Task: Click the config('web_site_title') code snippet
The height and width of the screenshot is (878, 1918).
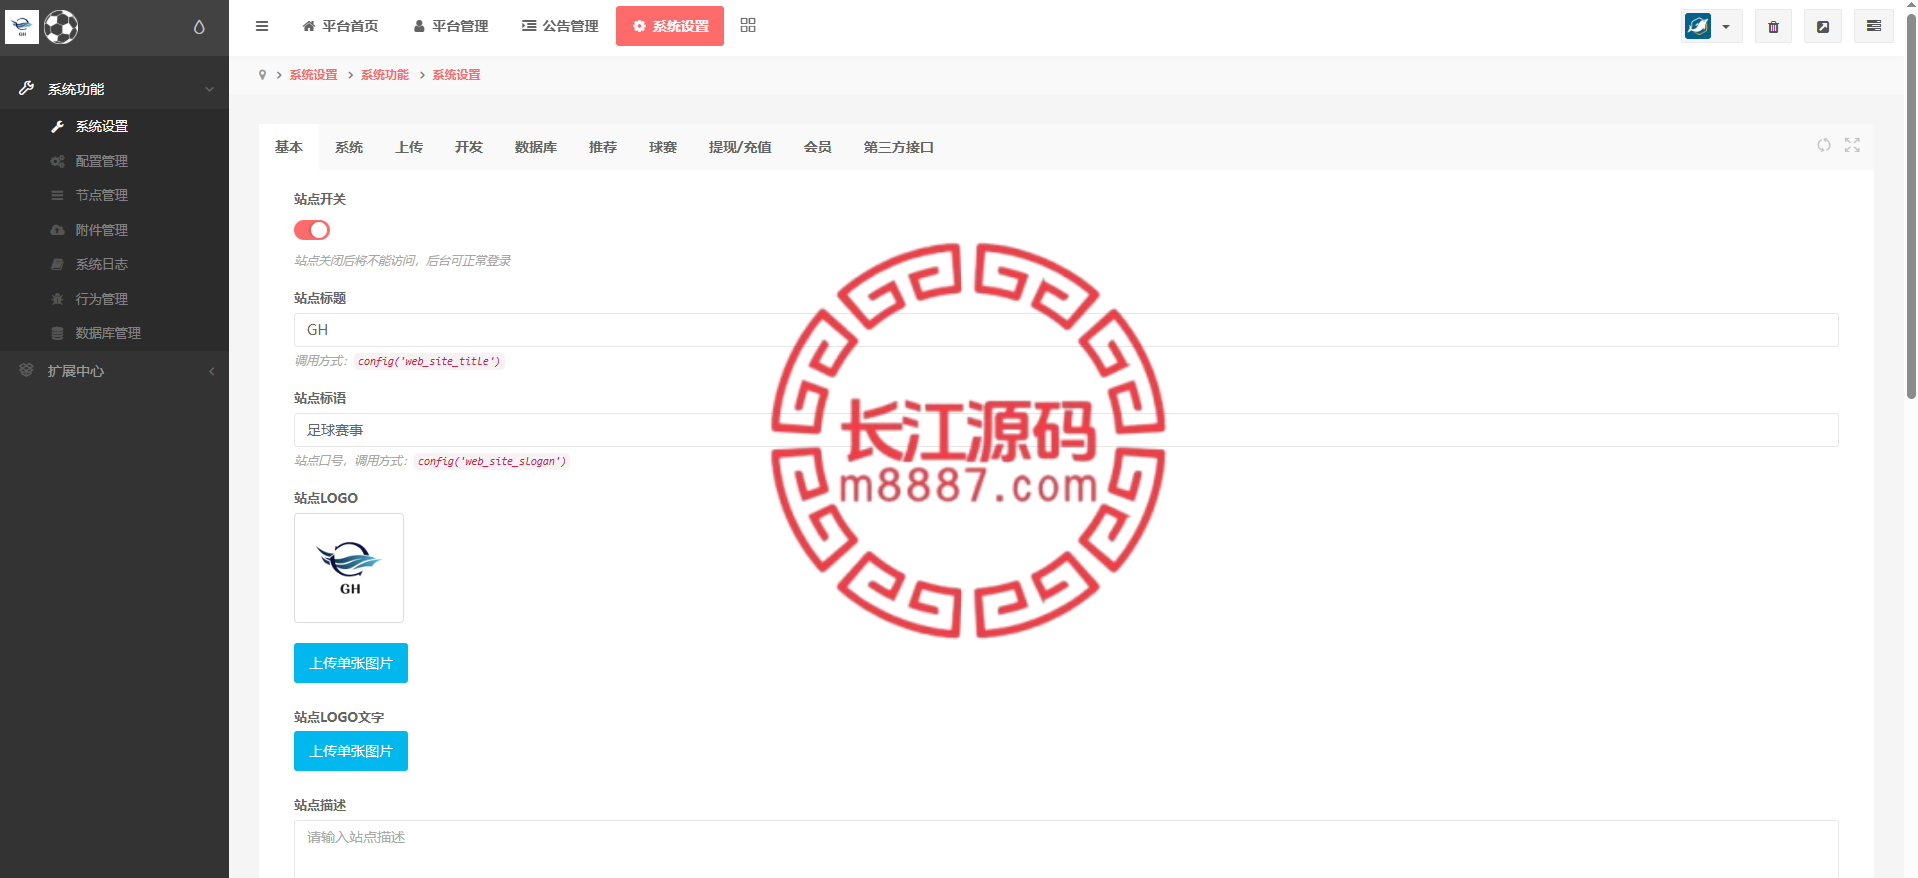Action: [429, 361]
